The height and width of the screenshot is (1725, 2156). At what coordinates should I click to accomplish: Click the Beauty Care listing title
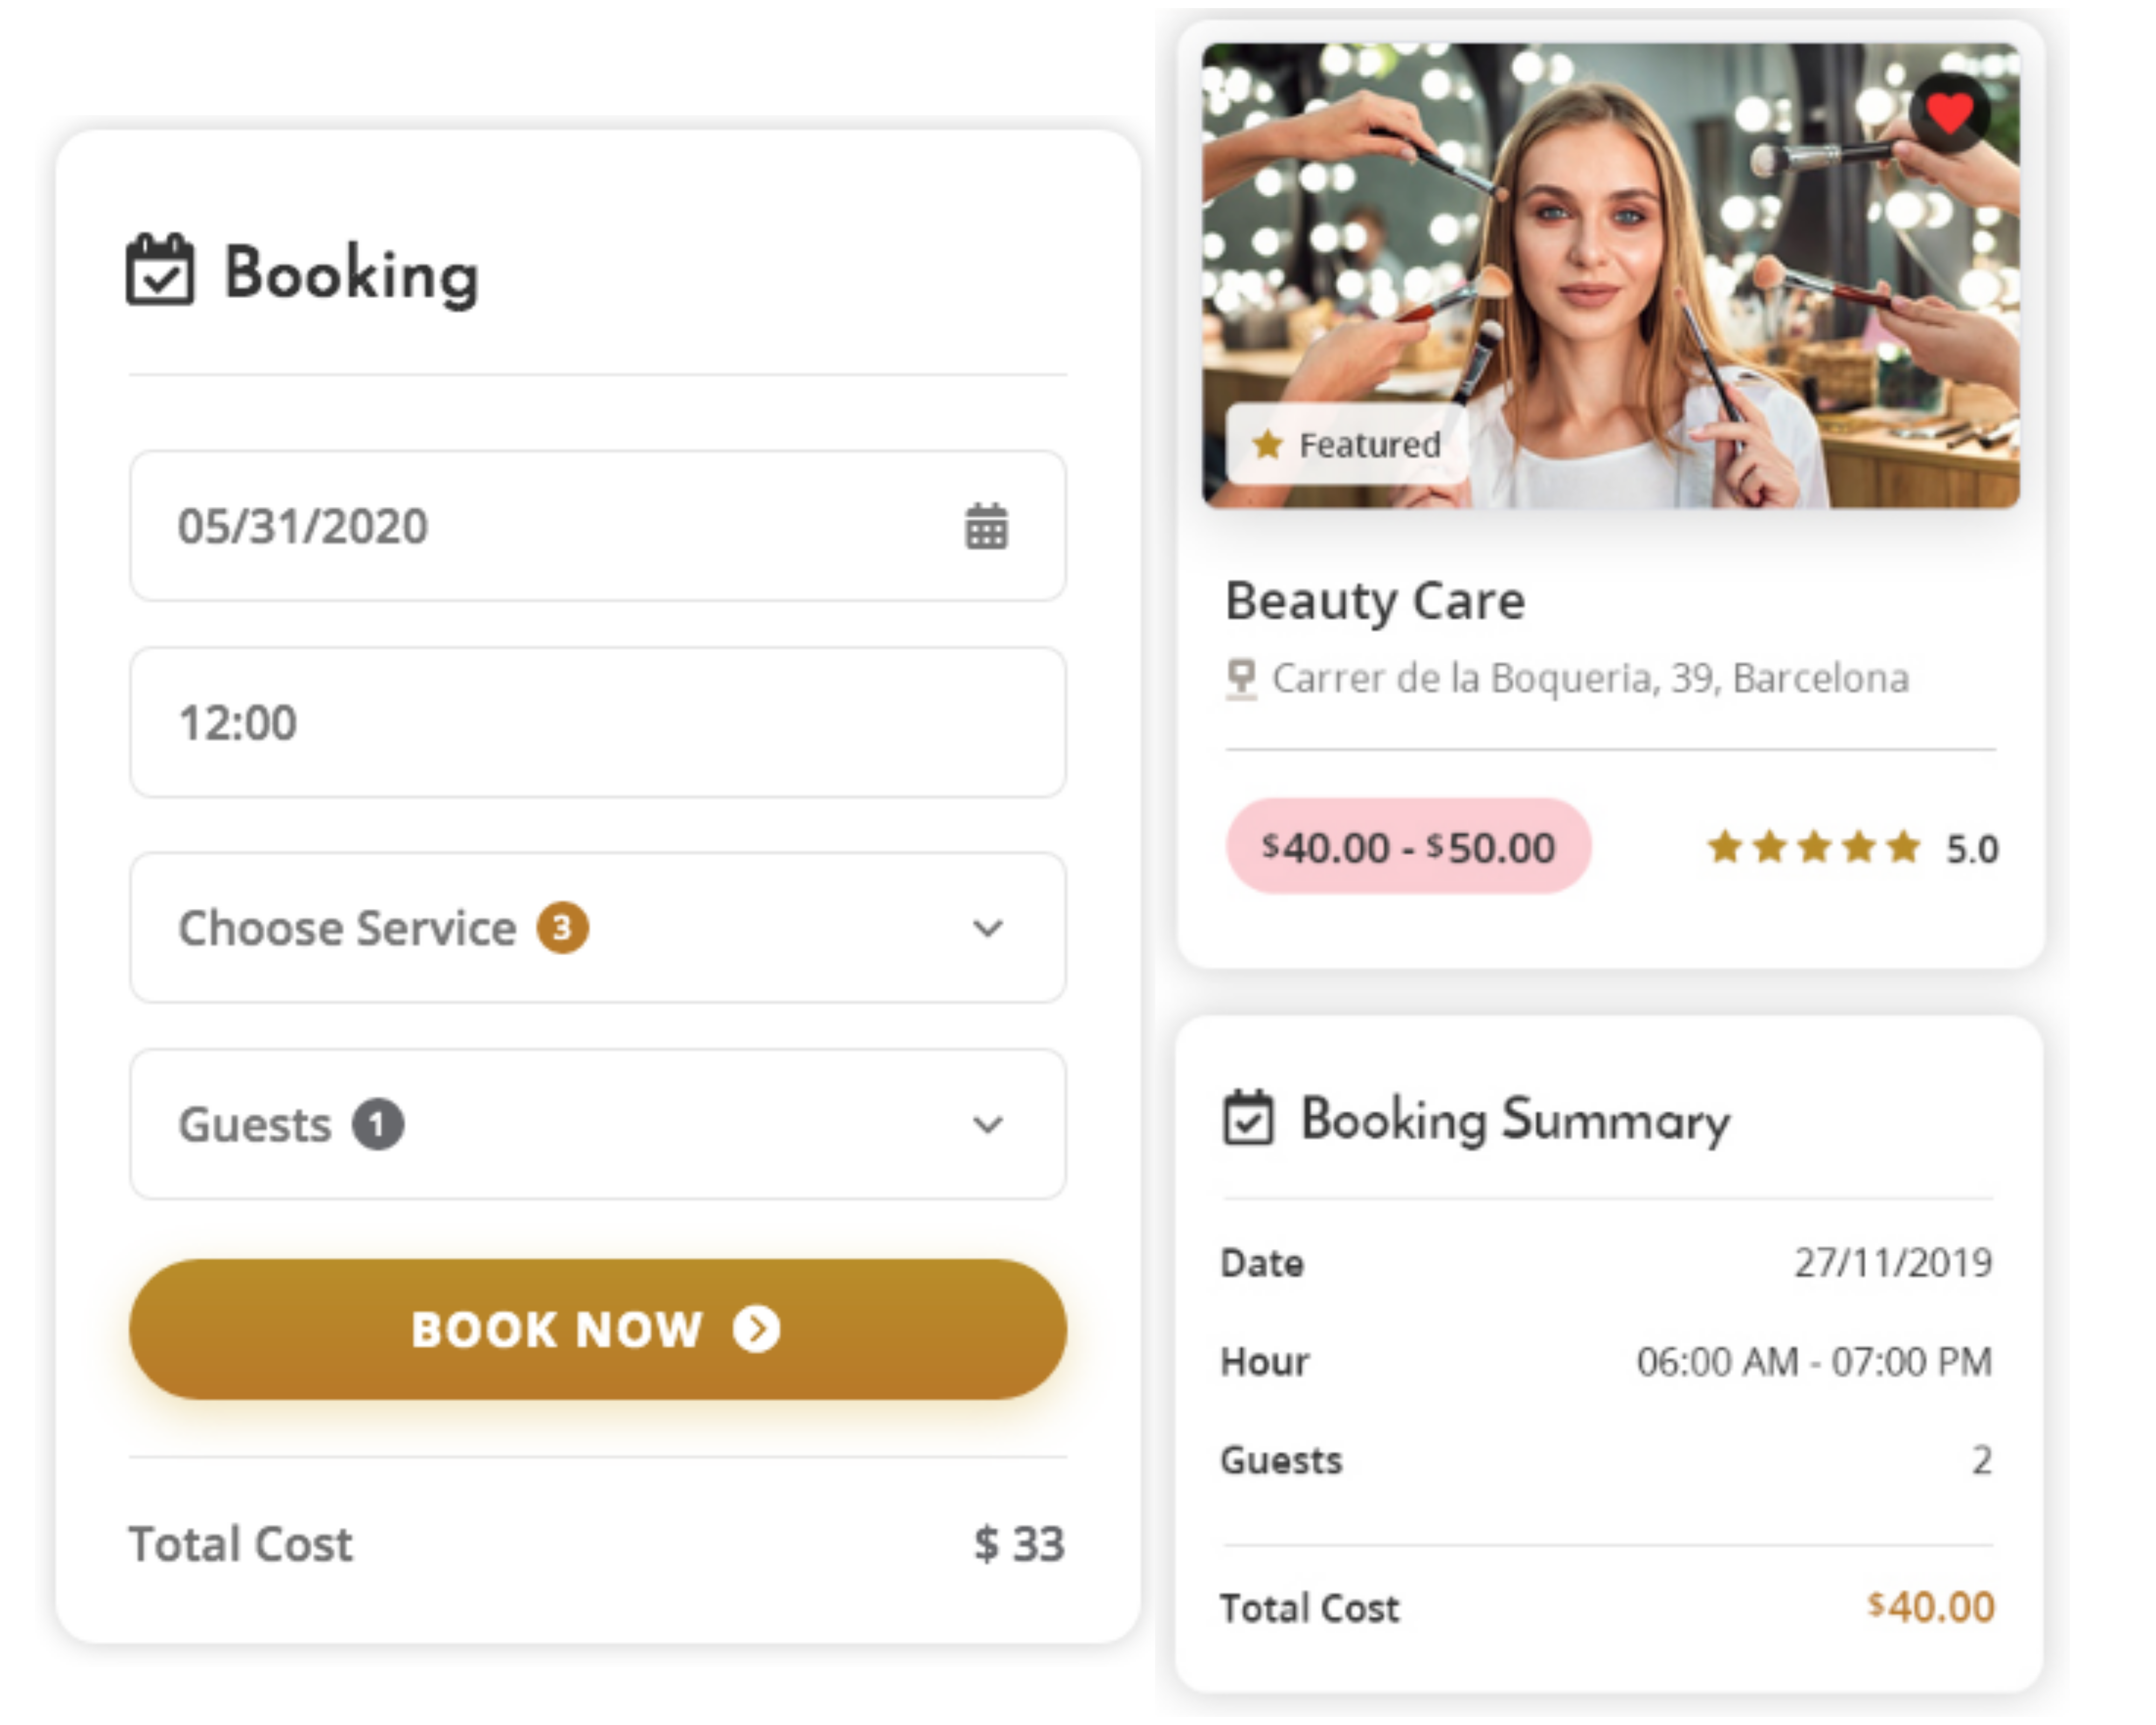tap(1375, 601)
